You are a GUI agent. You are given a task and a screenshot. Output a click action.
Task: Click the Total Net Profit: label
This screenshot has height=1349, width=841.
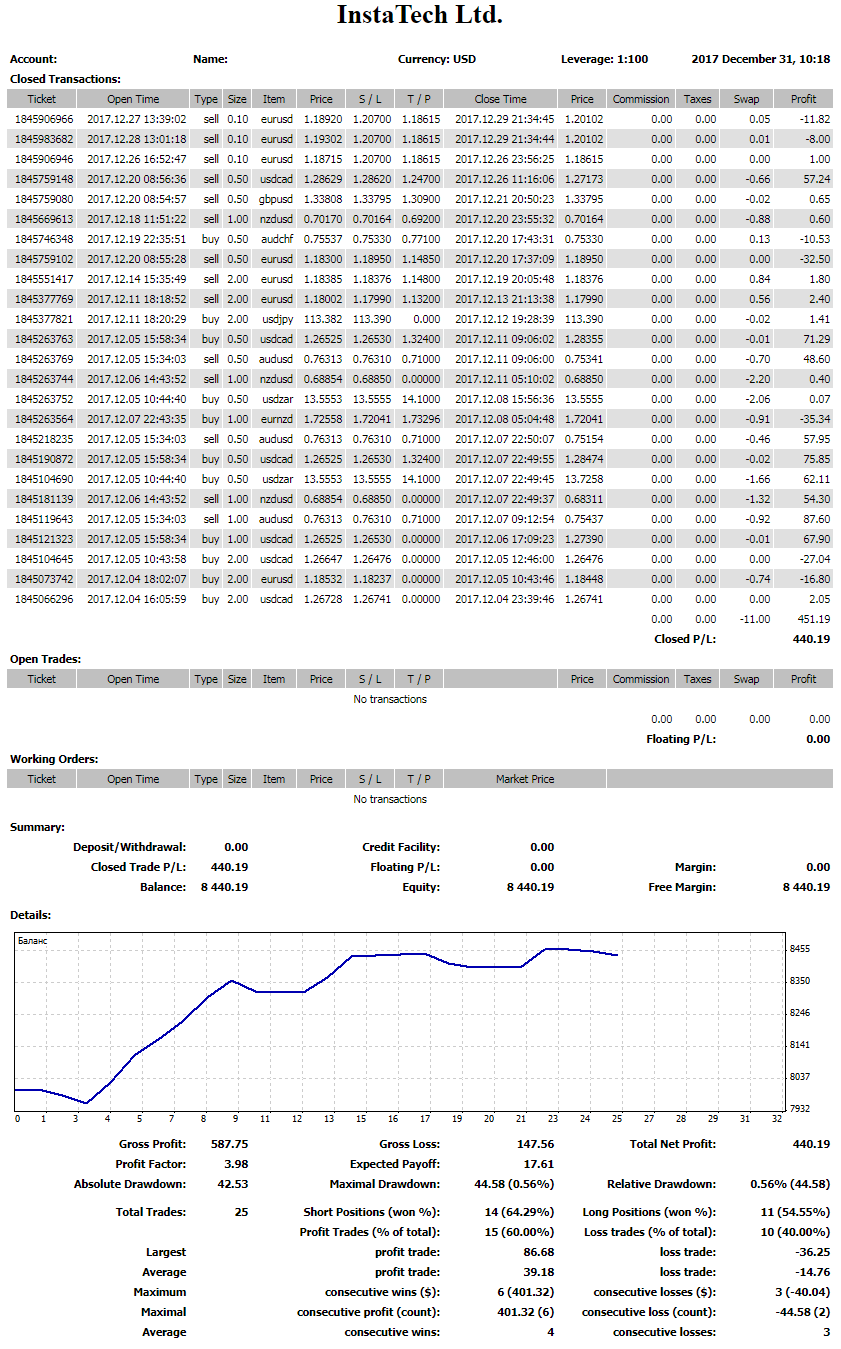672,1144
